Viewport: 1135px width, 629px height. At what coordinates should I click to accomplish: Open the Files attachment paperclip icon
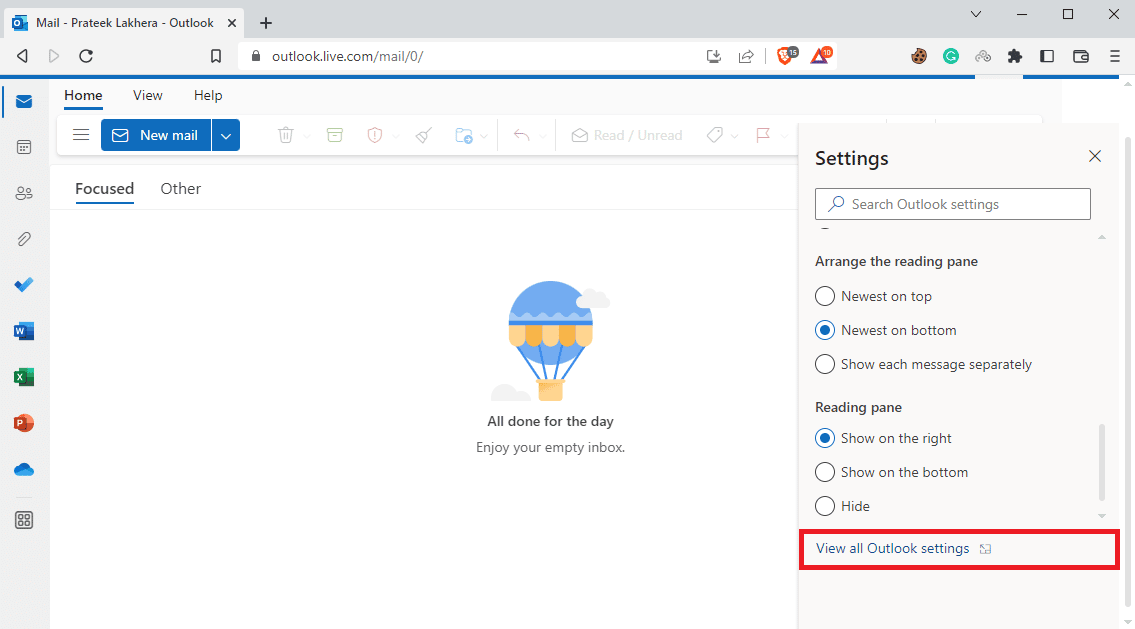(x=24, y=239)
